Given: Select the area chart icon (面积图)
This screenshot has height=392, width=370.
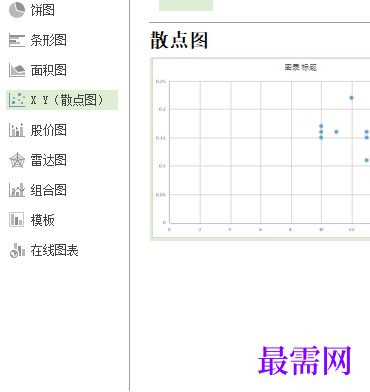Looking at the screenshot, I should (17, 70).
